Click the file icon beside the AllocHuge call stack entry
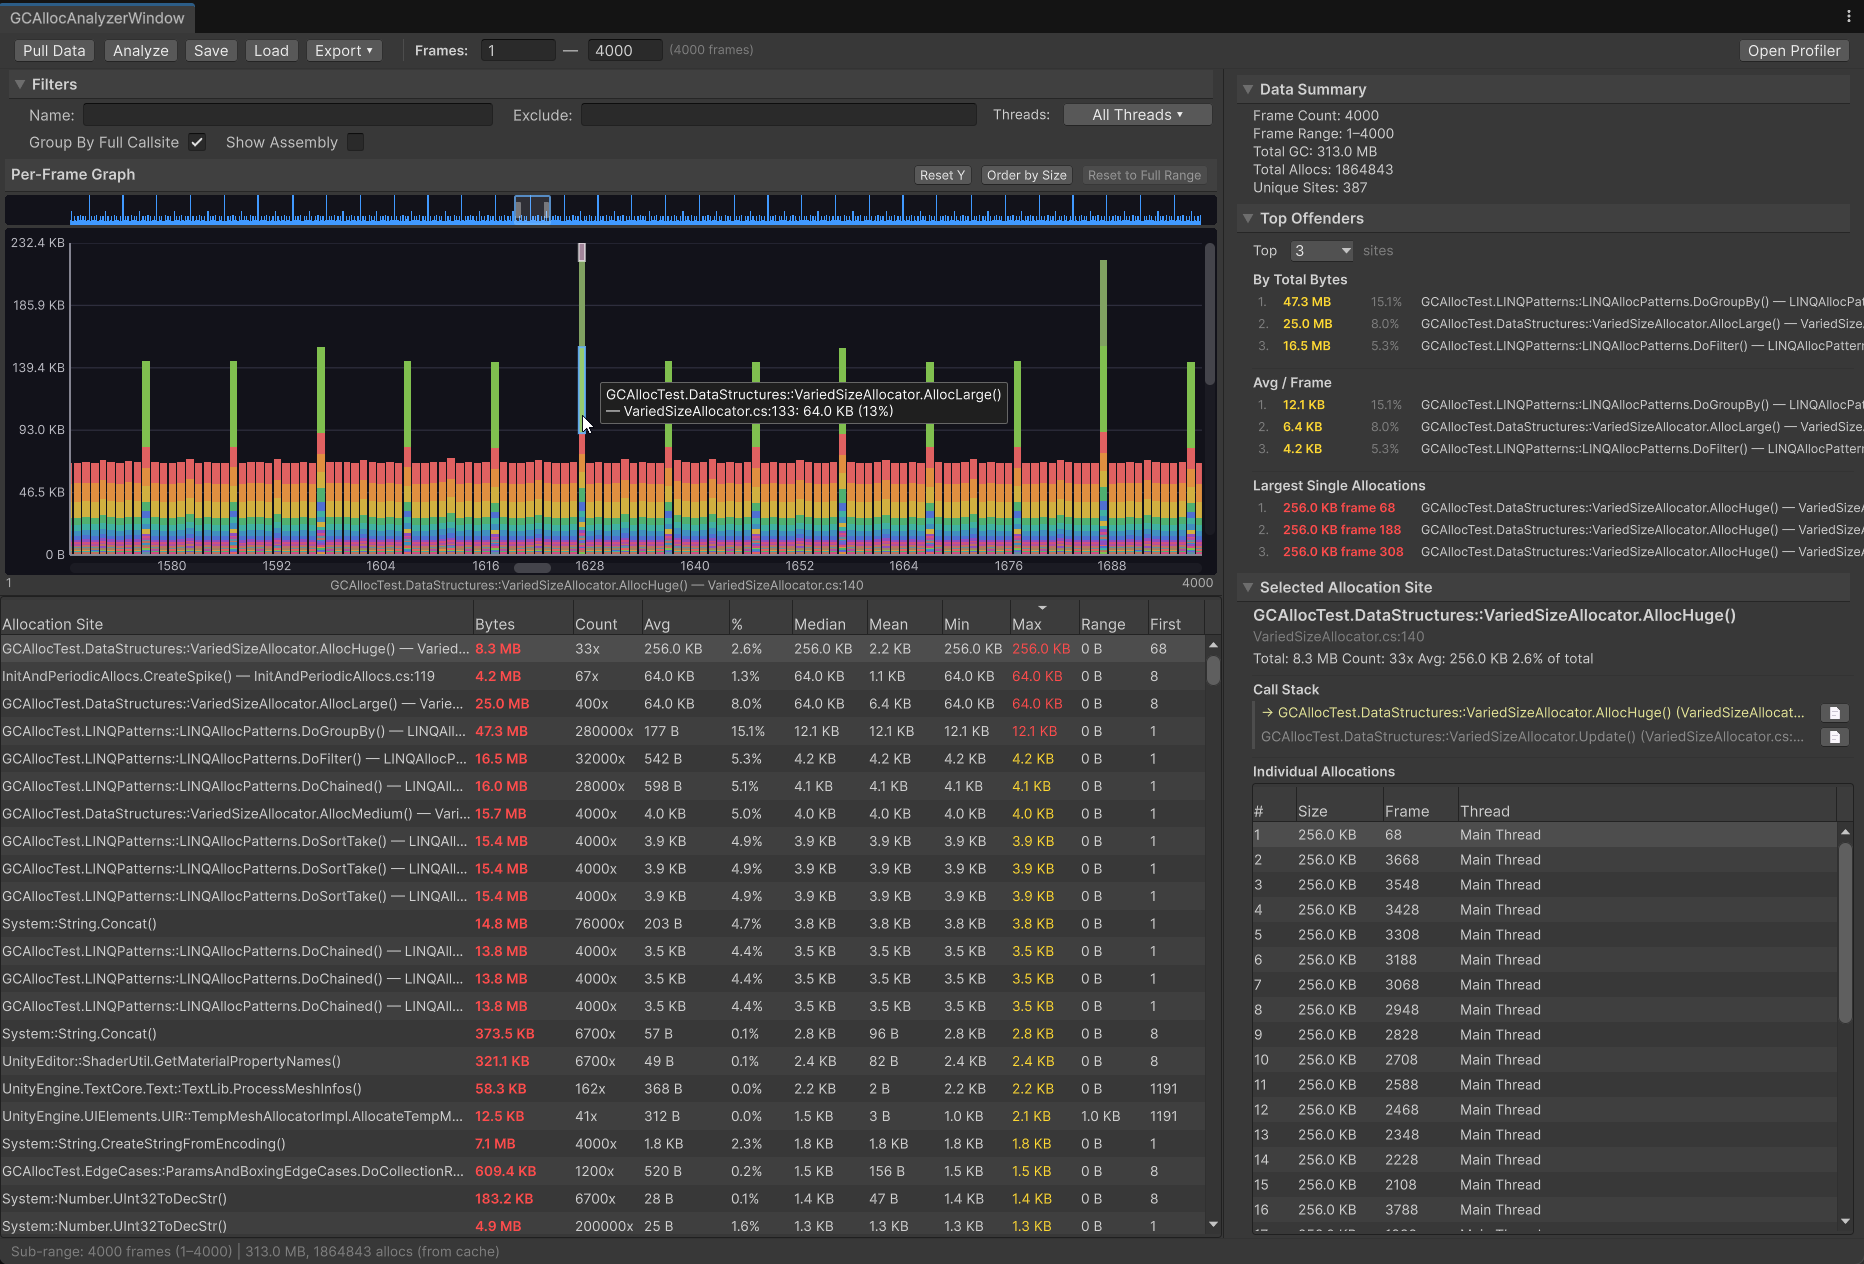The height and width of the screenshot is (1264, 1864). click(1834, 713)
